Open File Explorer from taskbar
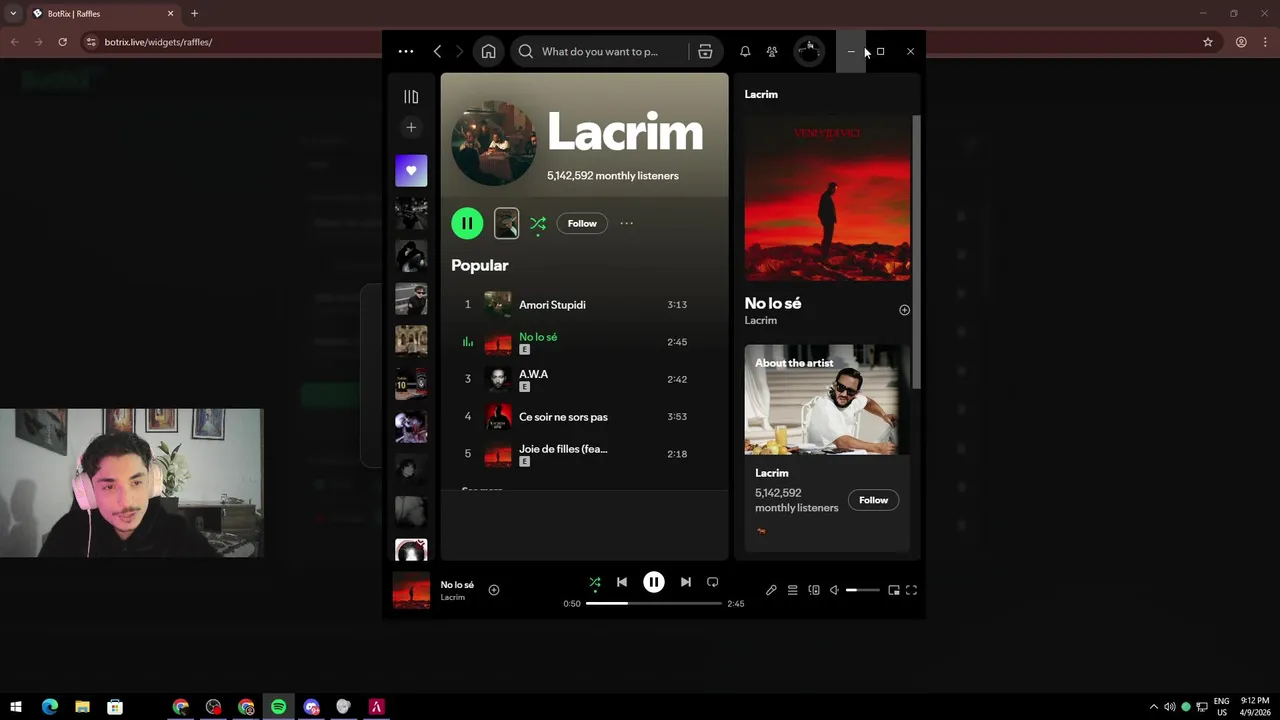 click(x=82, y=707)
